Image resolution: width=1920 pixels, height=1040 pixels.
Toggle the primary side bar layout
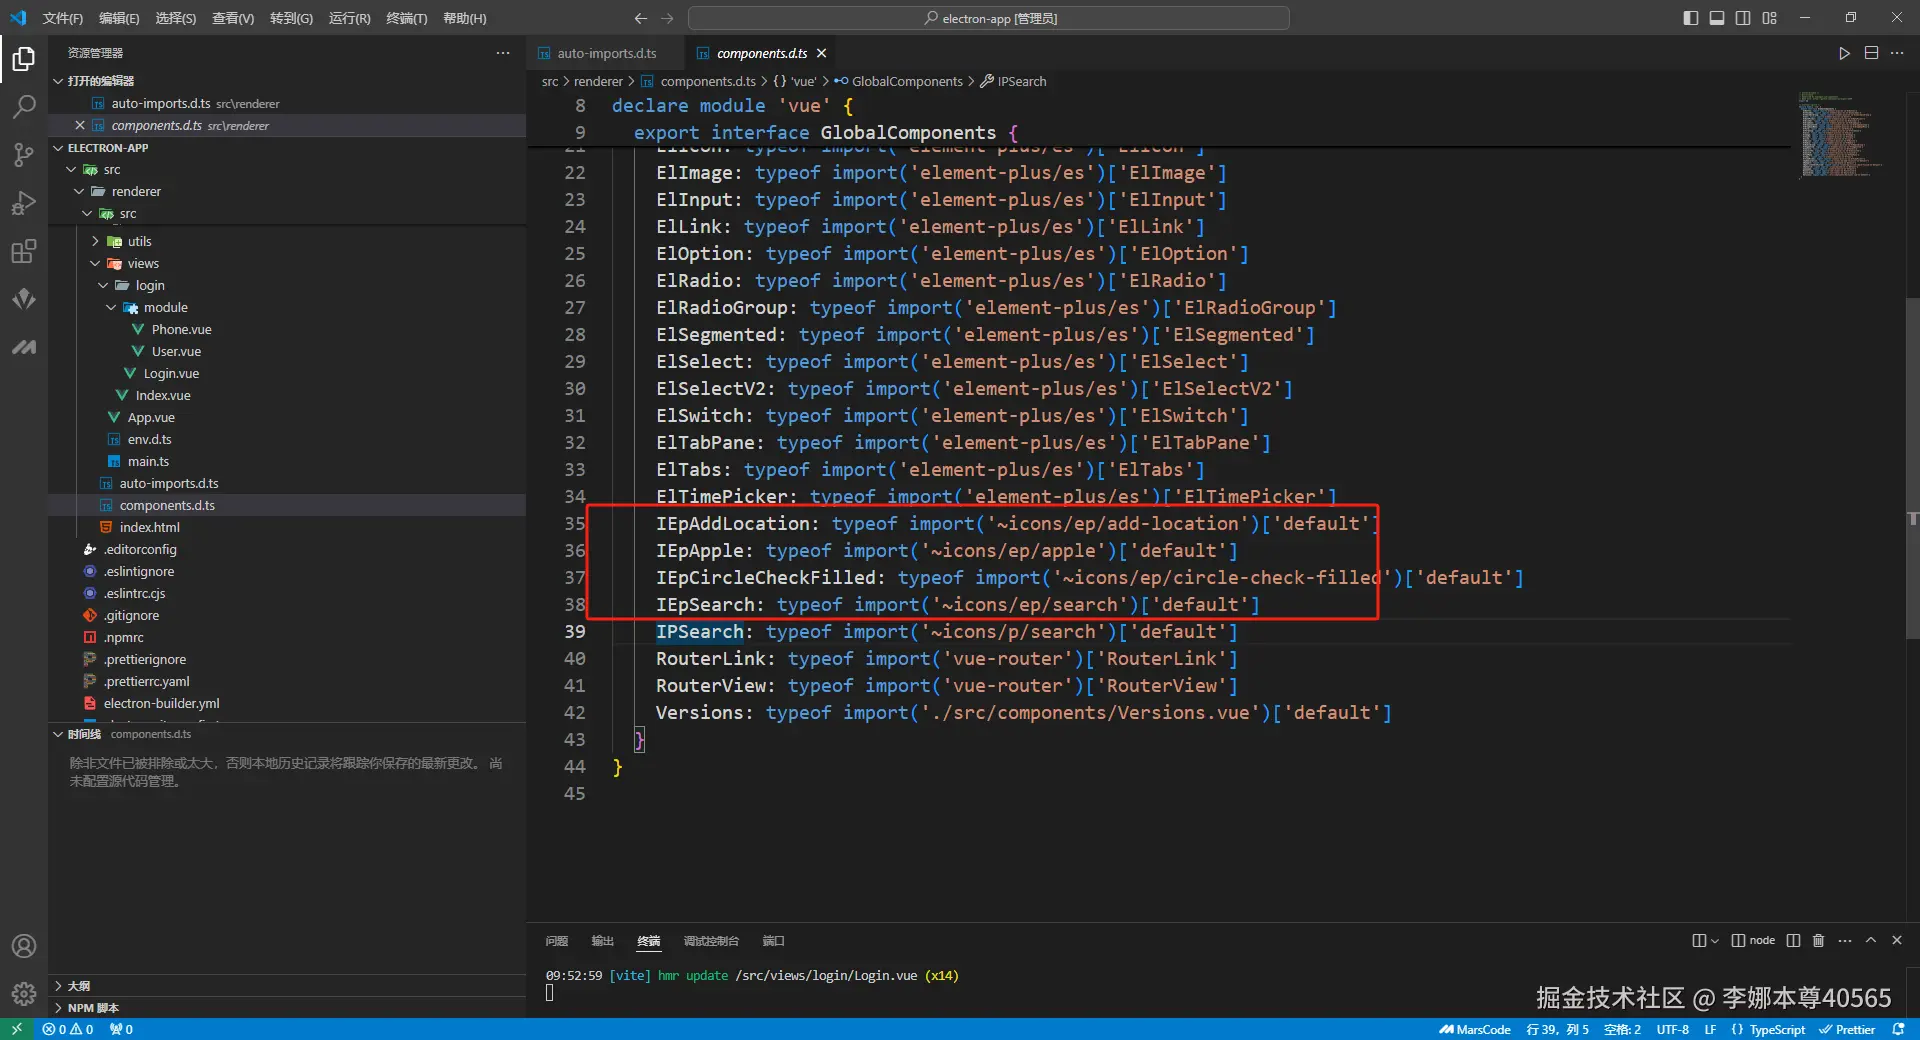[x=1690, y=18]
